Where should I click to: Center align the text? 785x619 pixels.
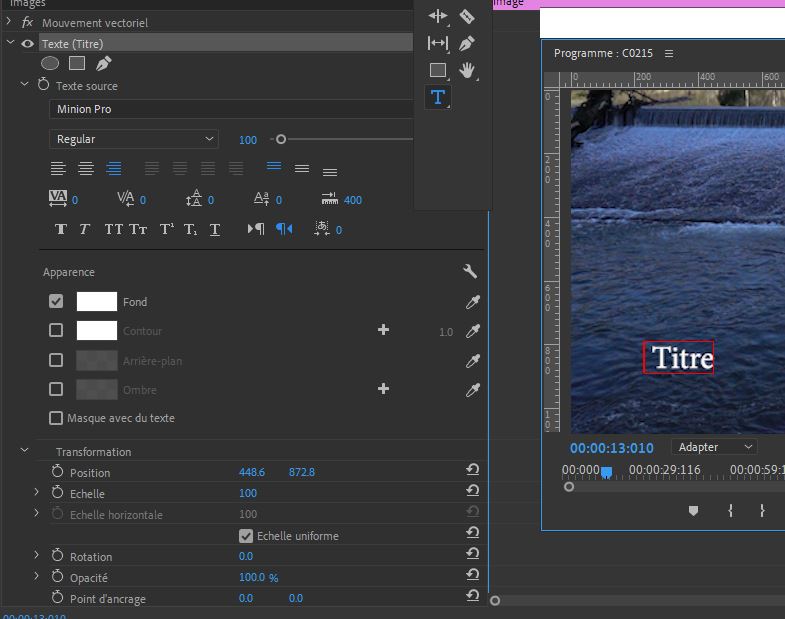click(86, 168)
